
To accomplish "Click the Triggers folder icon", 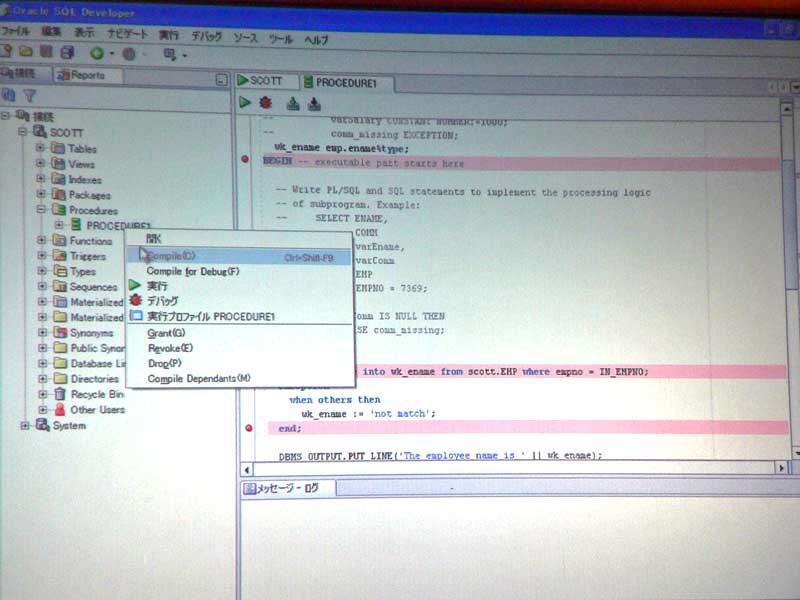I will [60, 255].
